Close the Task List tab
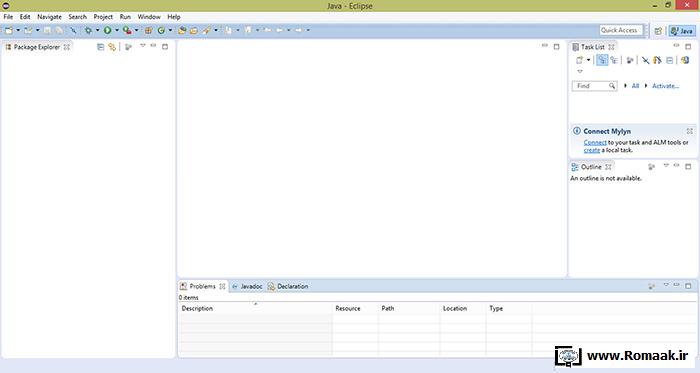The height and width of the screenshot is (373, 700). pos(611,47)
